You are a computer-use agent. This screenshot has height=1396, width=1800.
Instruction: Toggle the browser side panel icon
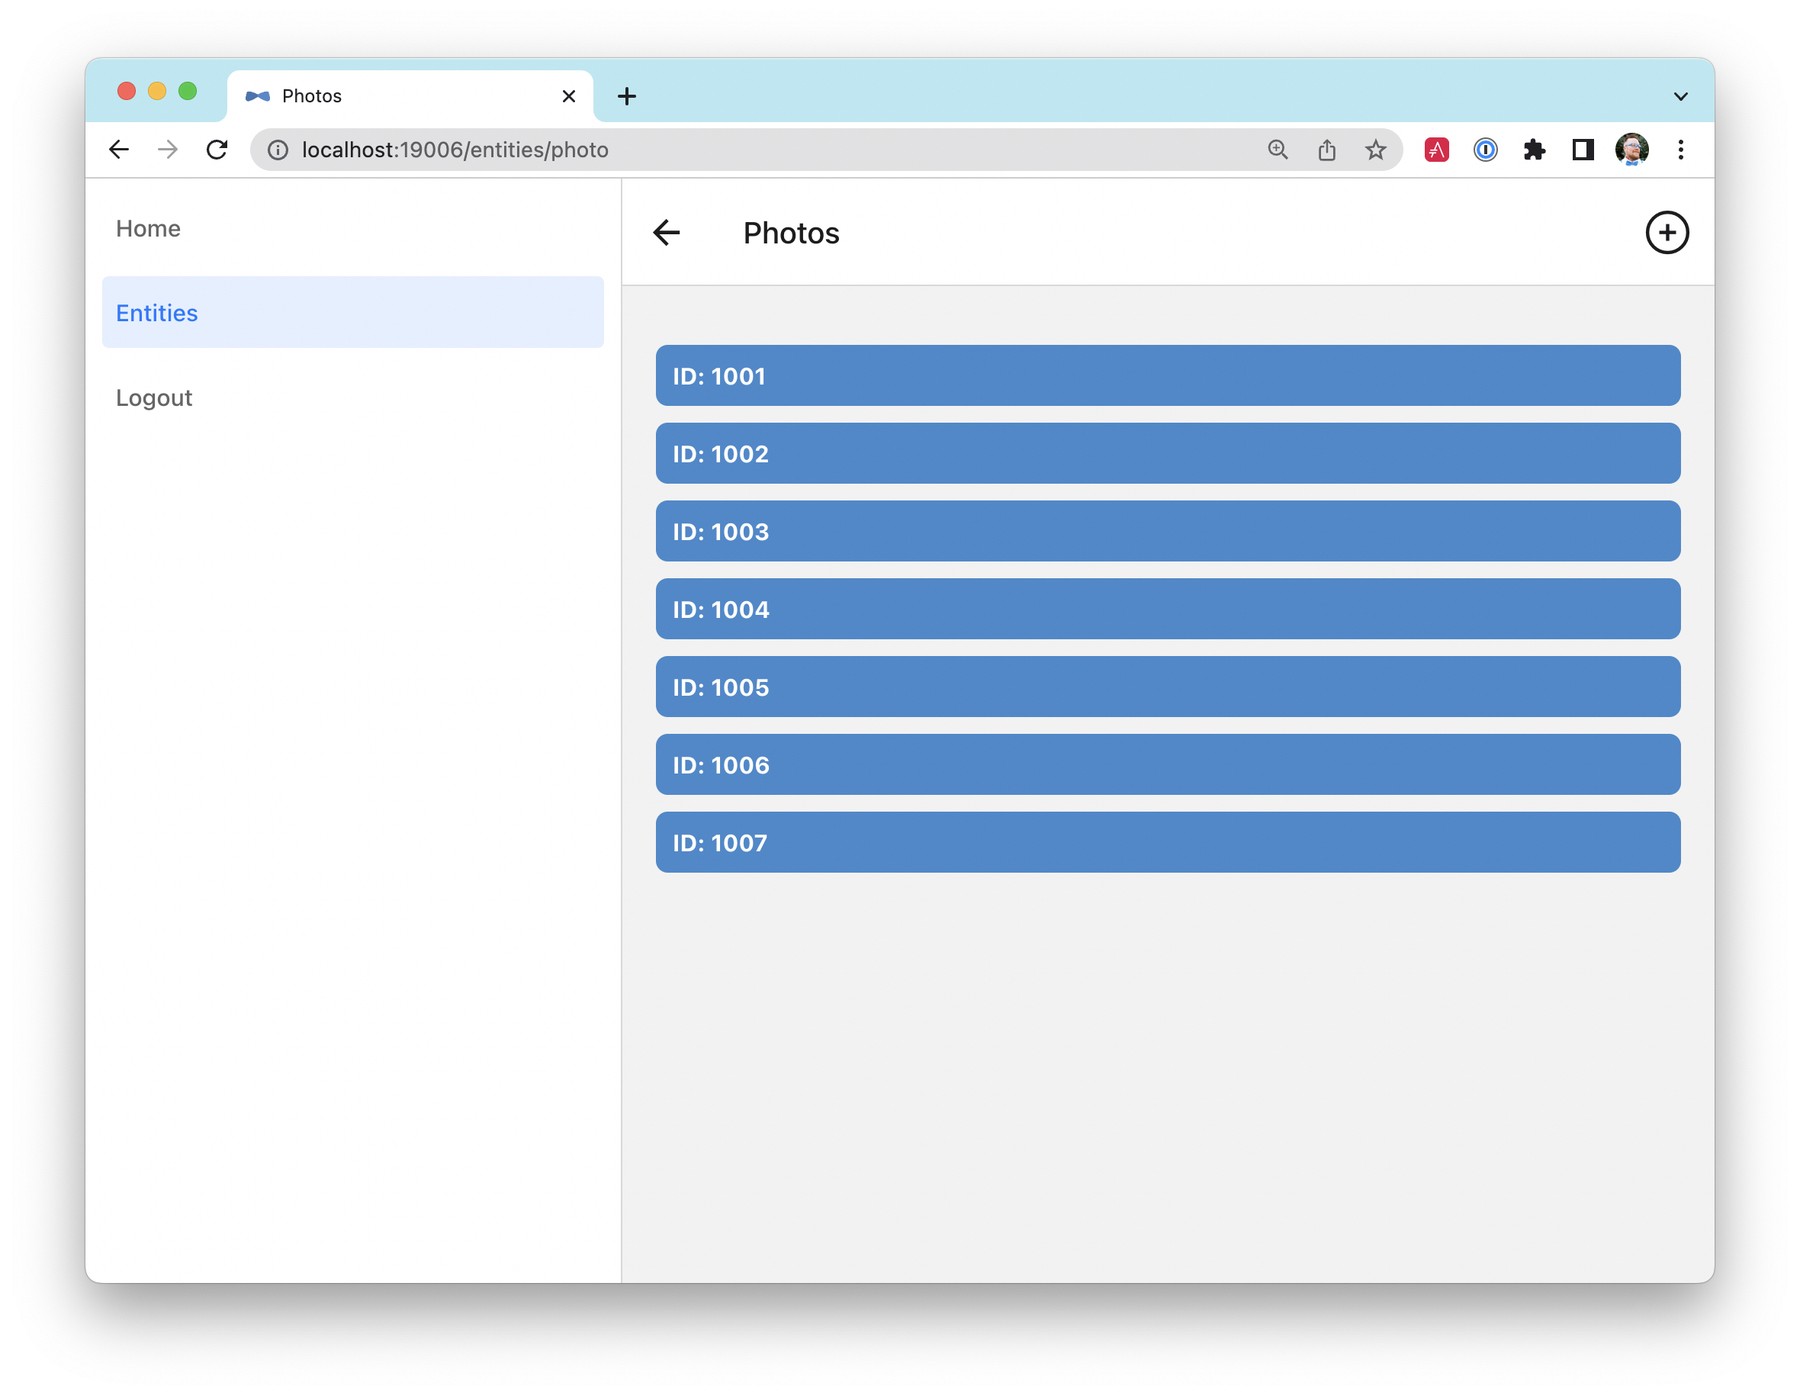(1582, 150)
